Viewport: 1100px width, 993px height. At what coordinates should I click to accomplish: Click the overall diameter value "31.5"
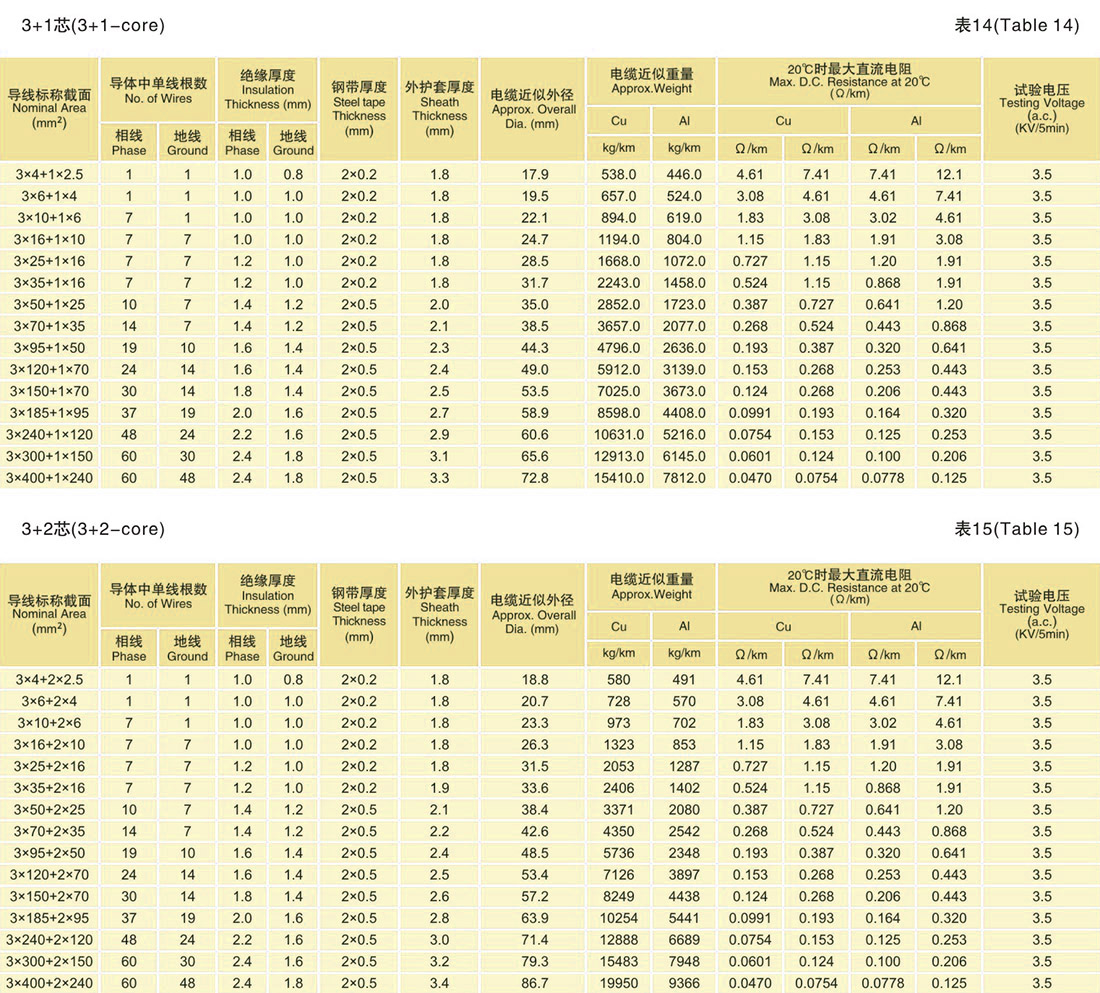[535, 766]
